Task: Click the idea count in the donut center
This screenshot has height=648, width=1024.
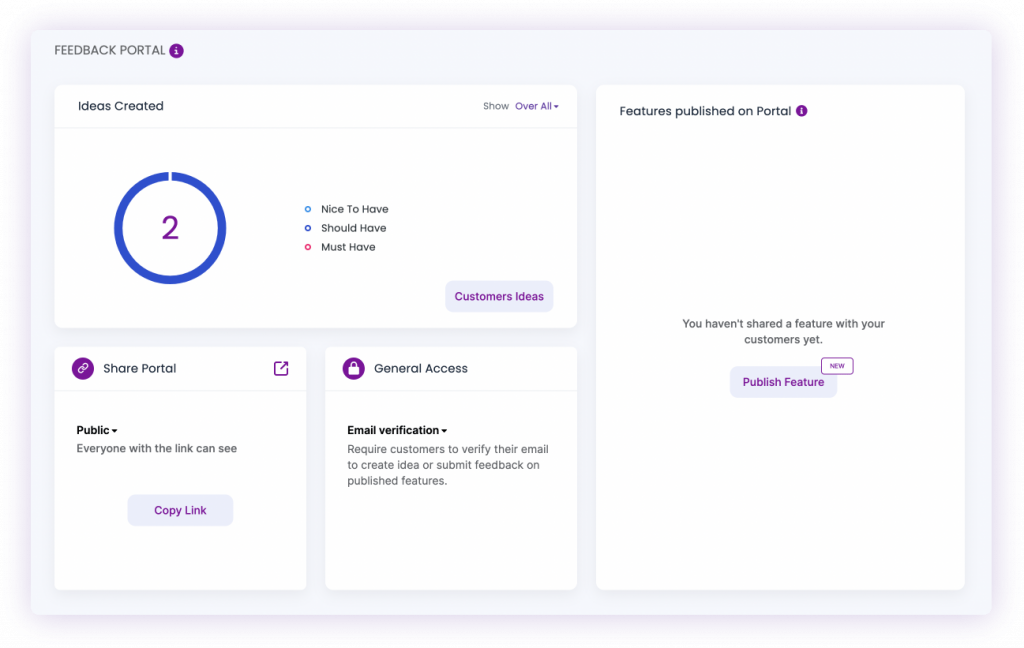Action: pos(170,228)
